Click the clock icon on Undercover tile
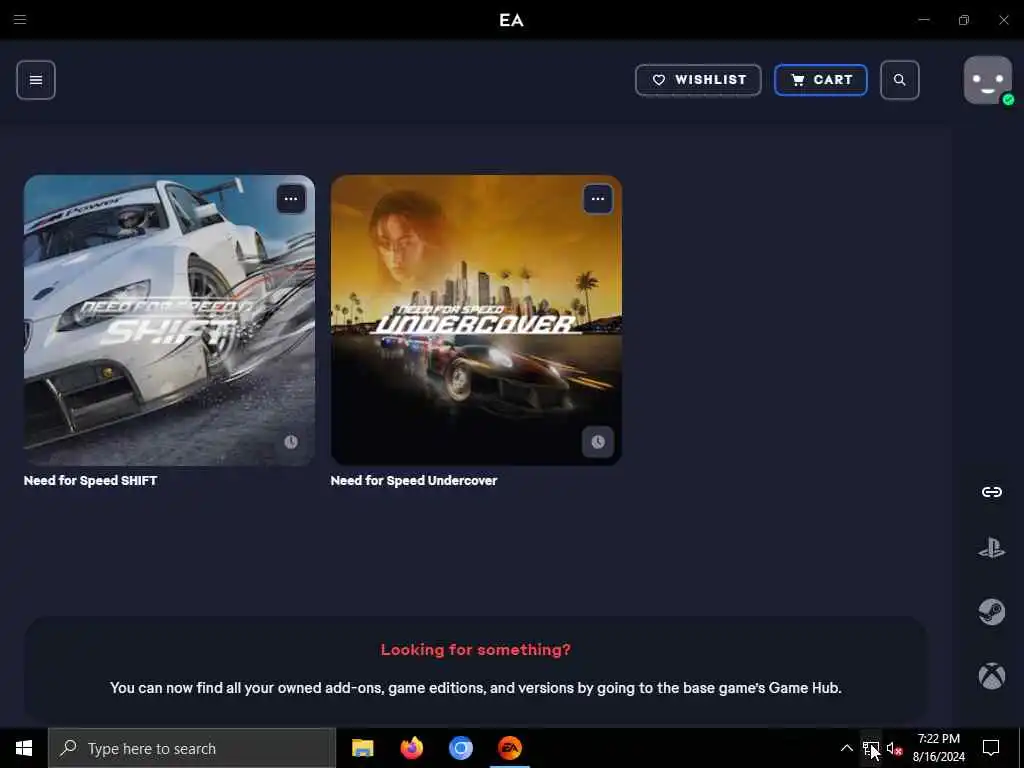The width and height of the screenshot is (1024, 768). coord(598,442)
